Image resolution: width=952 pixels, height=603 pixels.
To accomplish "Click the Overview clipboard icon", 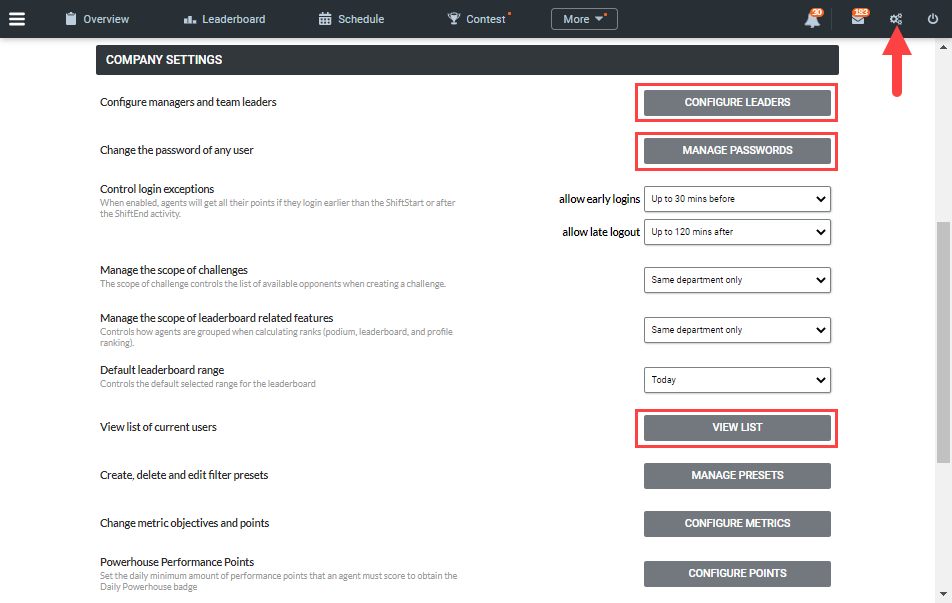I will click(71, 19).
